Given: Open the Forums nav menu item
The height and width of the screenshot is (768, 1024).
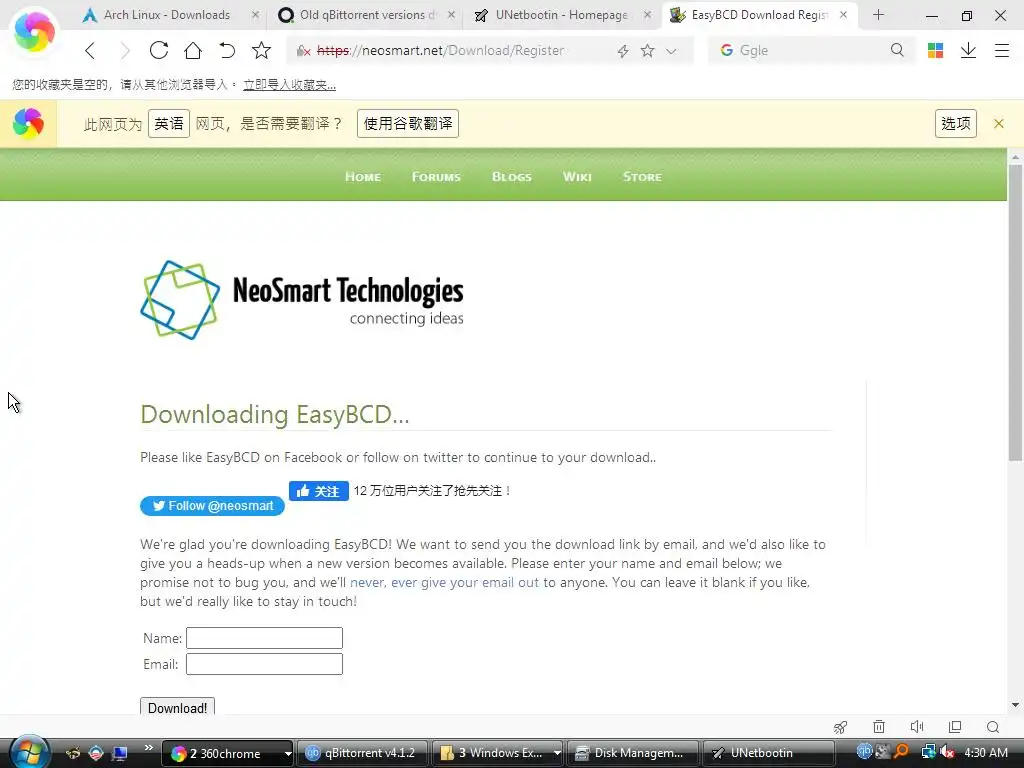Looking at the screenshot, I should [436, 177].
